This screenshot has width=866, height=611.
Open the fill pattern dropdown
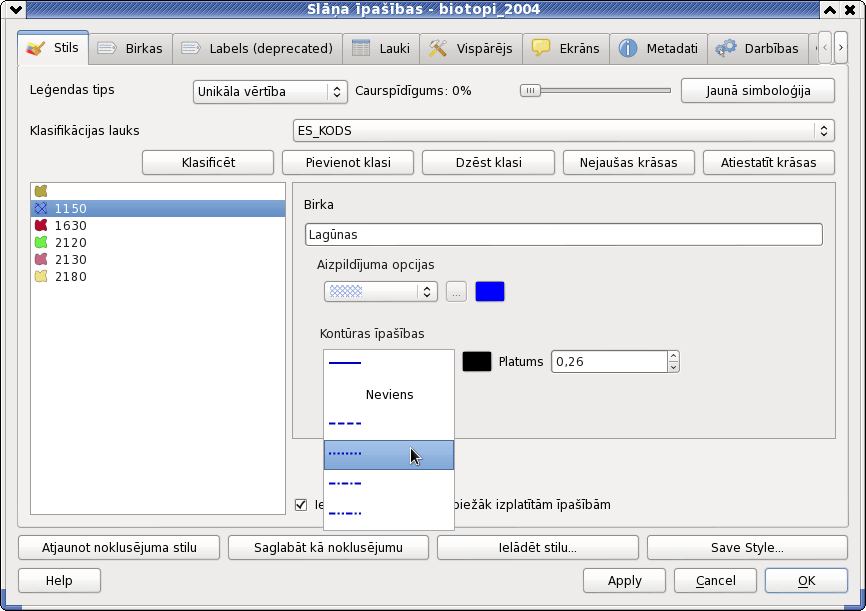pyautogui.click(x=381, y=292)
